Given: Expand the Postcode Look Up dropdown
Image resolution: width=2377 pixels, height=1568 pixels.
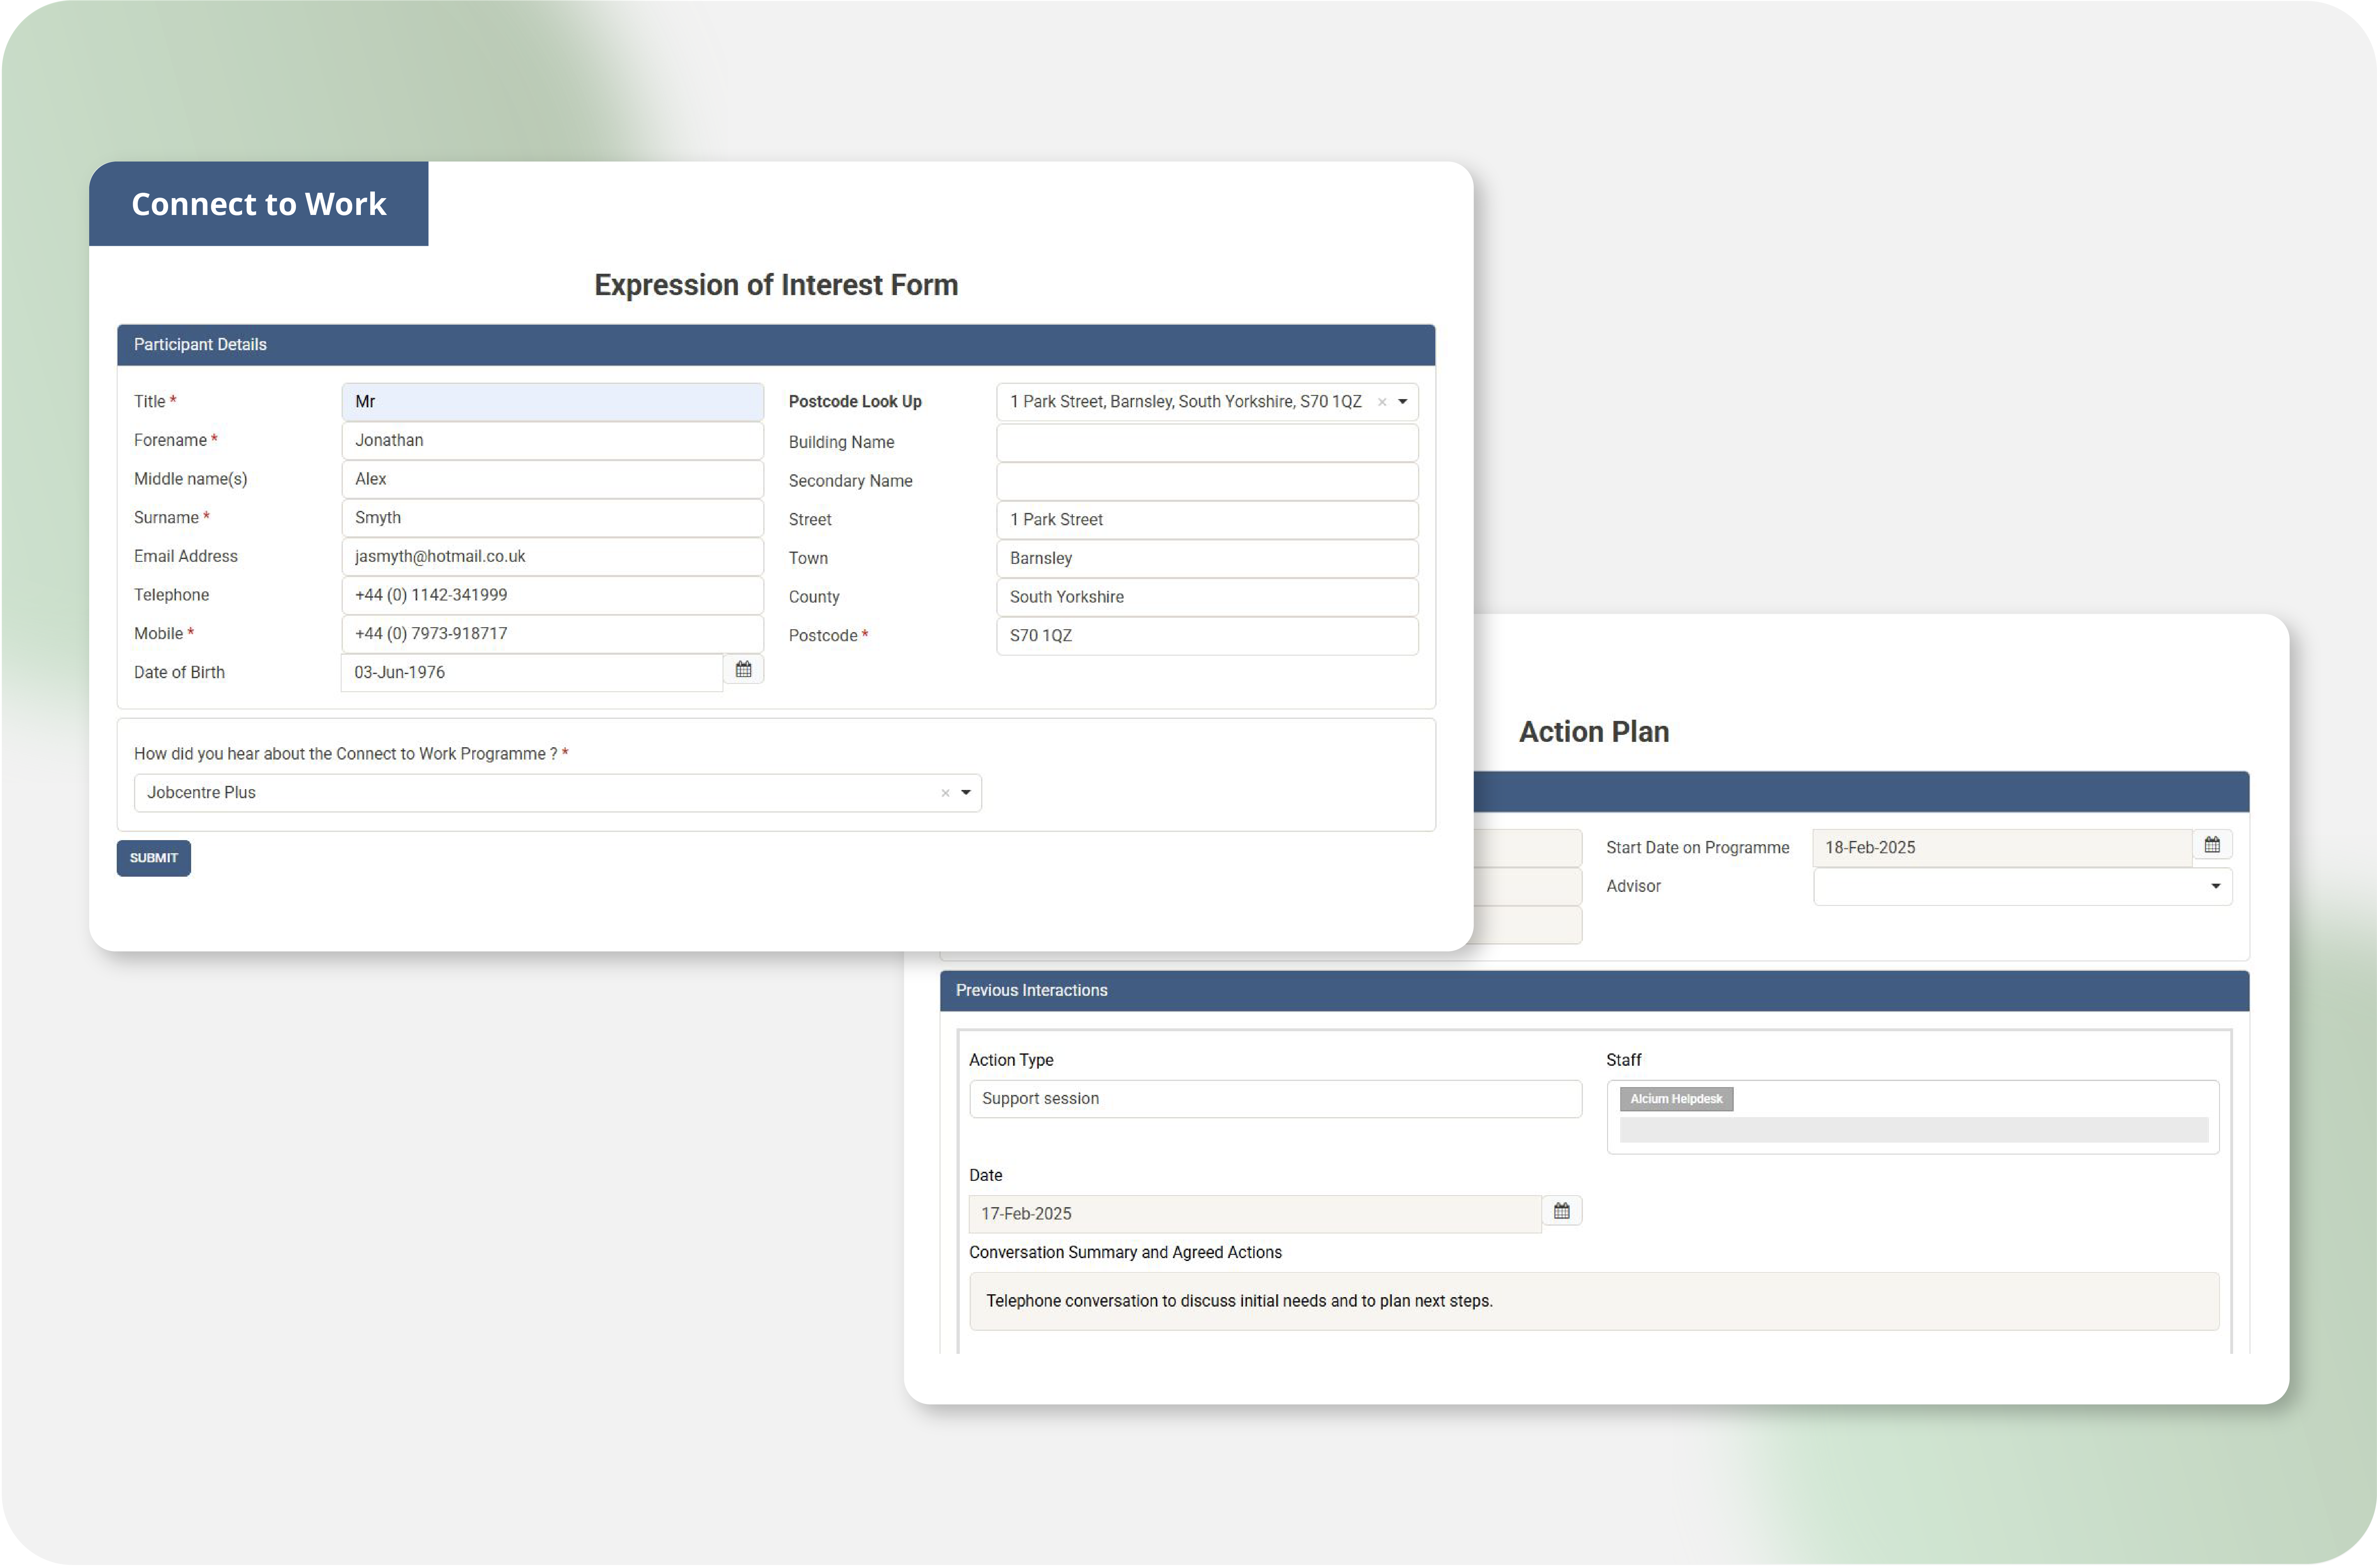Looking at the screenshot, I should (x=1402, y=402).
